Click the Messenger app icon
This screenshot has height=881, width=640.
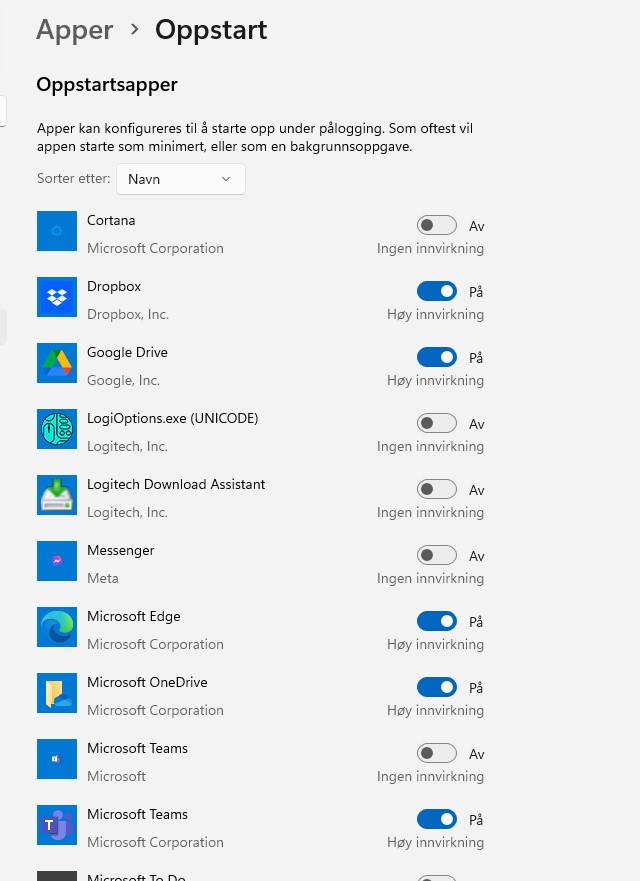[x=57, y=561]
